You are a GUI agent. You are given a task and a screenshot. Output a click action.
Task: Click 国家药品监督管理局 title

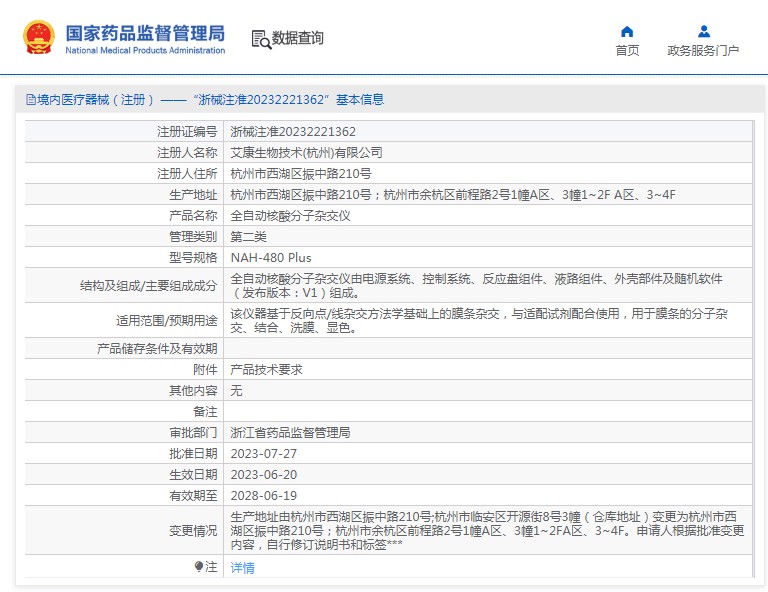tap(145, 33)
